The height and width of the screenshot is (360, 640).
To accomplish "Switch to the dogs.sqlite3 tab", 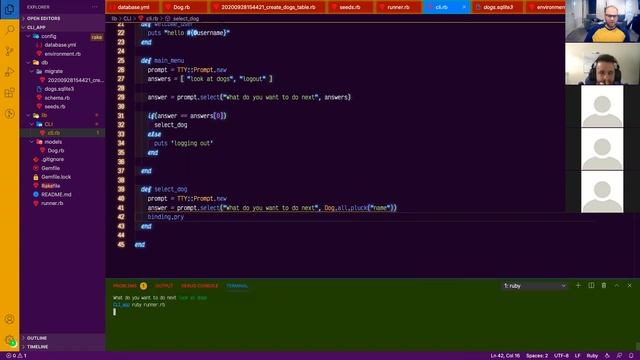I will pyautogui.click(x=498, y=7).
